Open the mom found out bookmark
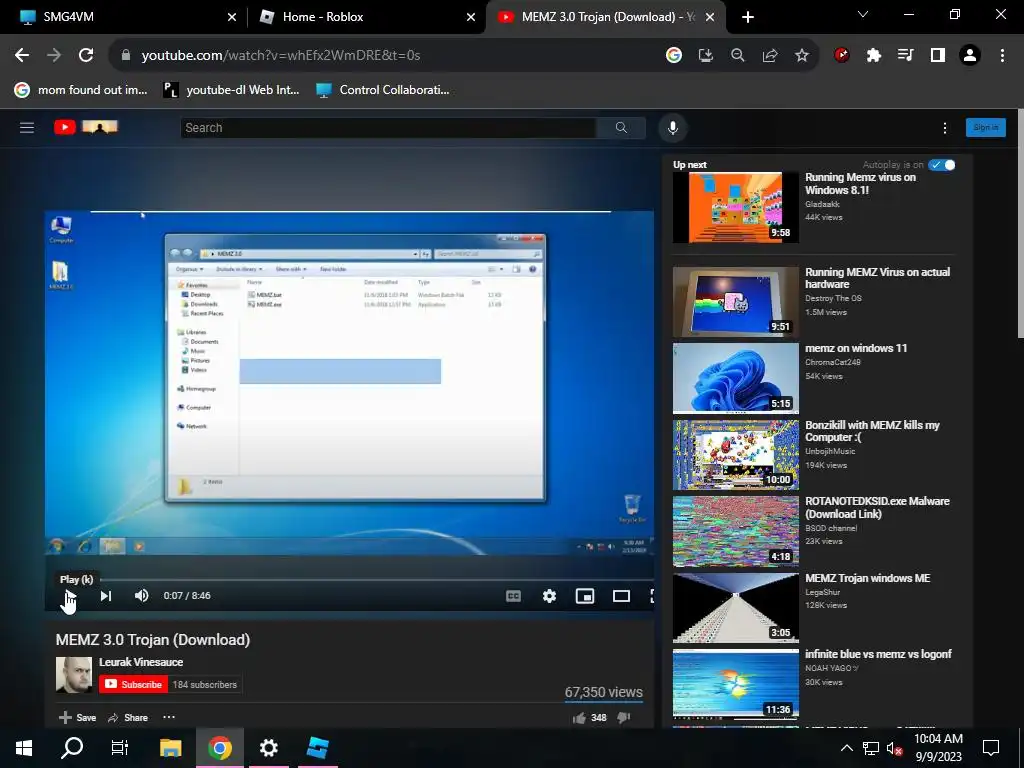 point(82,90)
